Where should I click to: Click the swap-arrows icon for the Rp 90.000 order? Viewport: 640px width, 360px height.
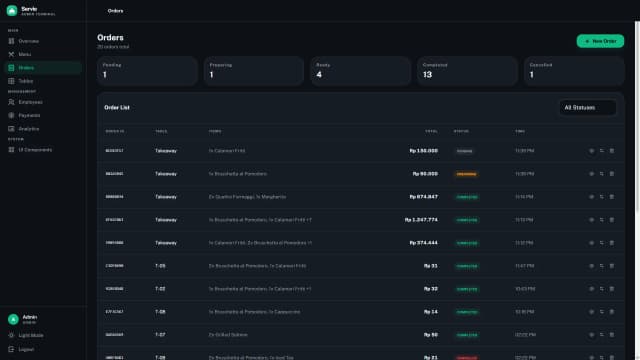(602, 174)
